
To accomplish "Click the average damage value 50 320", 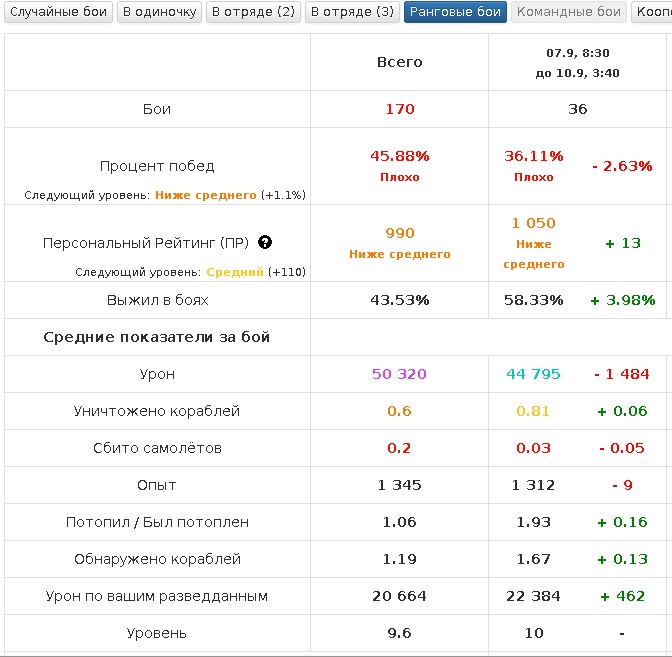I will (x=399, y=374).
